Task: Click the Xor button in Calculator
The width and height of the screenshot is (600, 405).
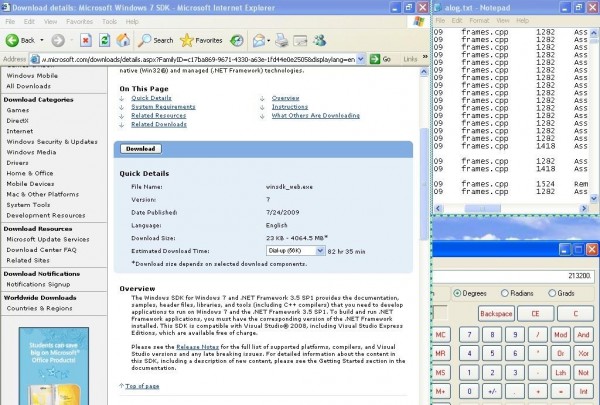Action: (583, 353)
